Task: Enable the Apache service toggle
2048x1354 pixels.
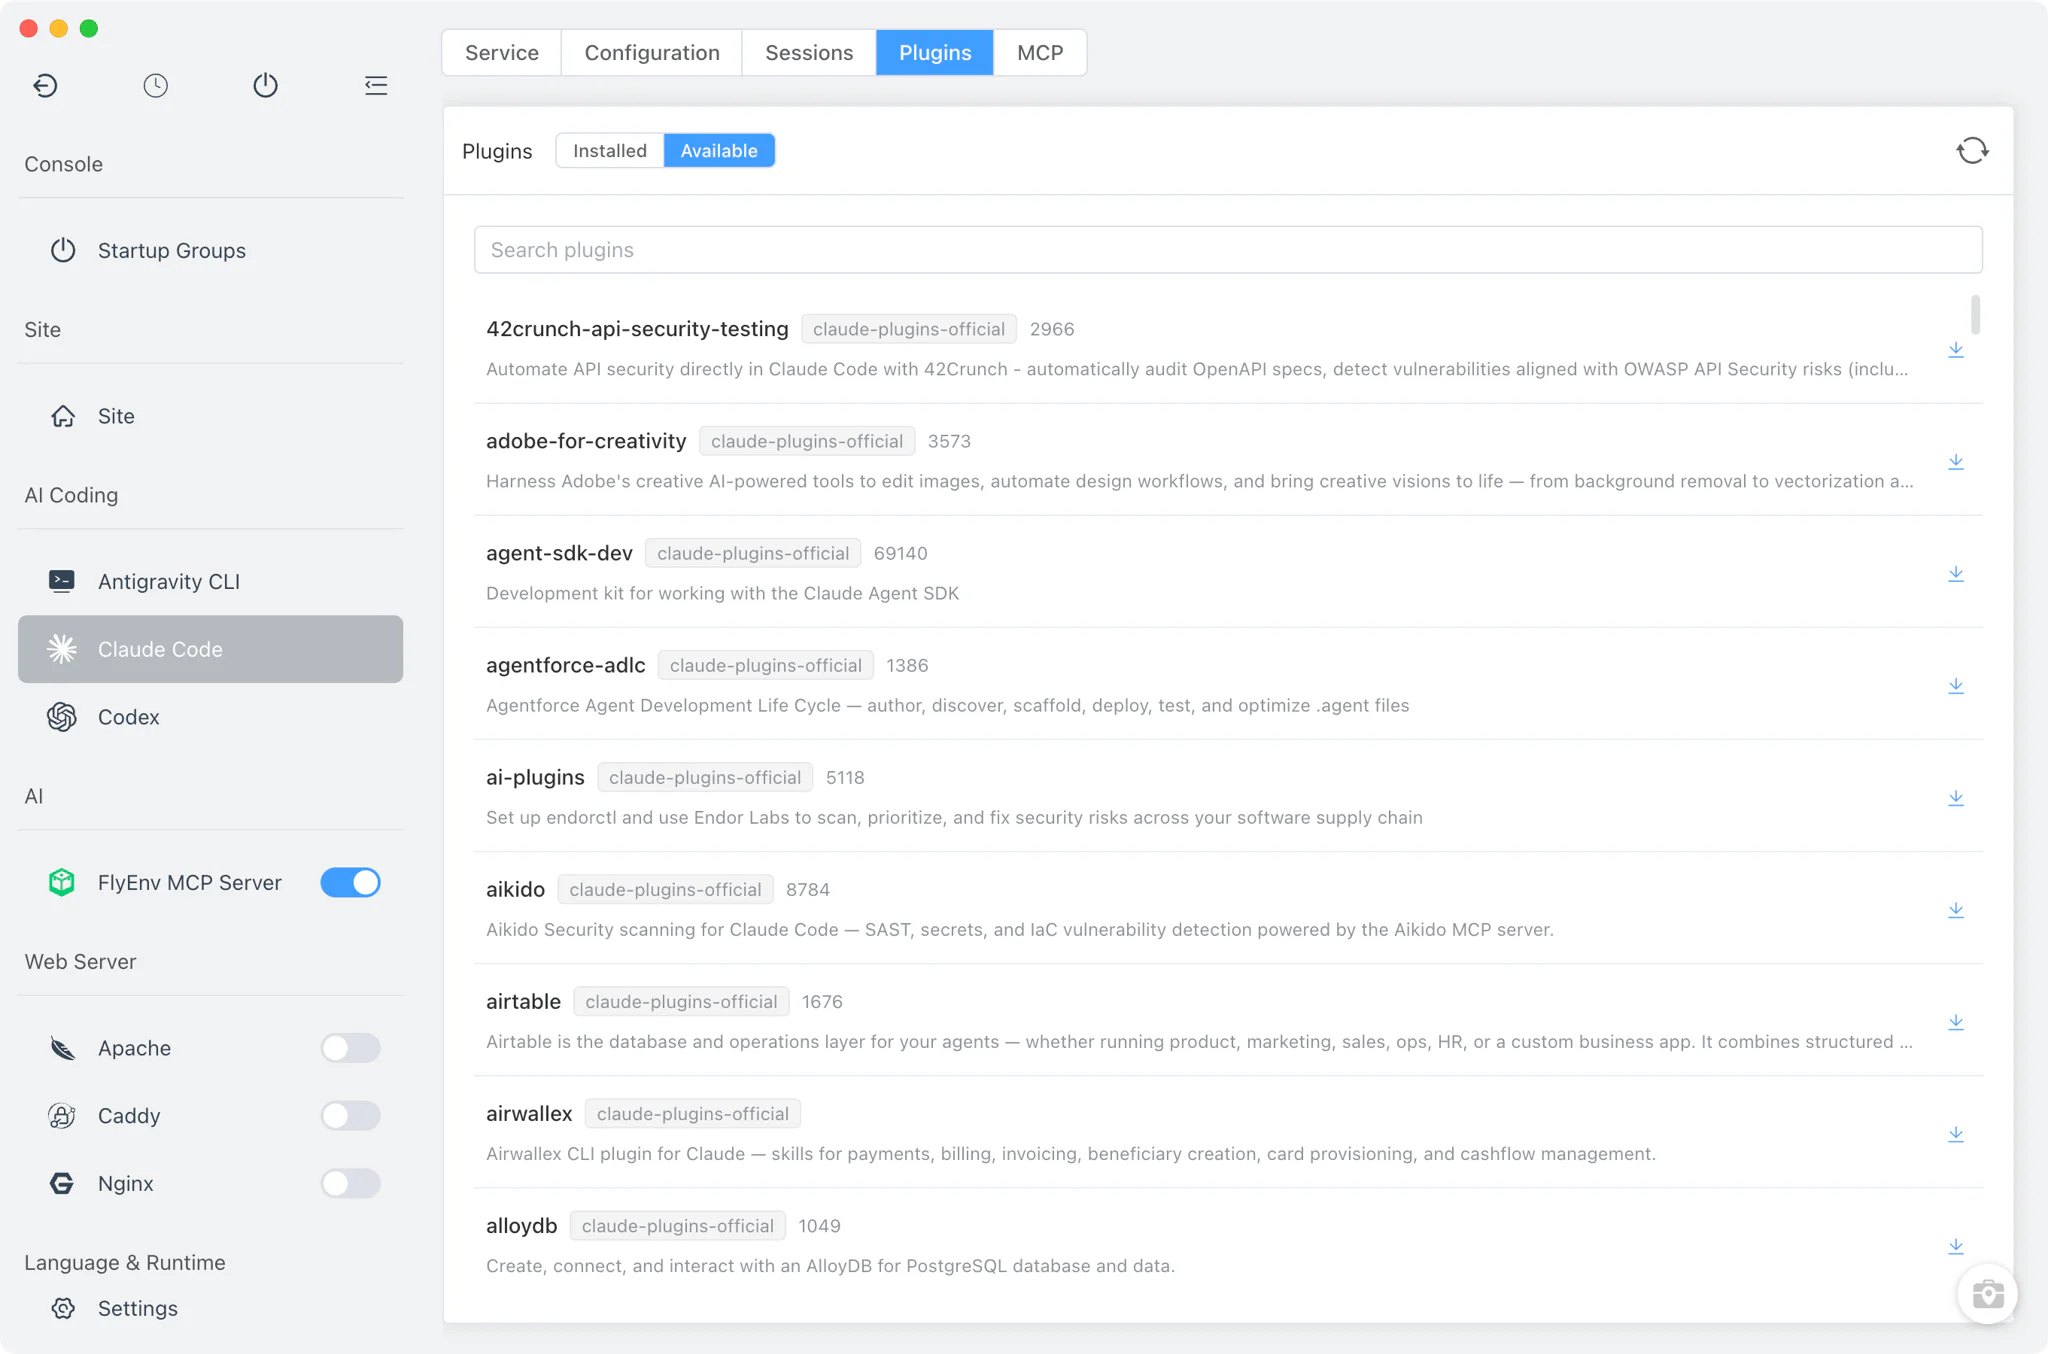Action: [x=350, y=1048]
